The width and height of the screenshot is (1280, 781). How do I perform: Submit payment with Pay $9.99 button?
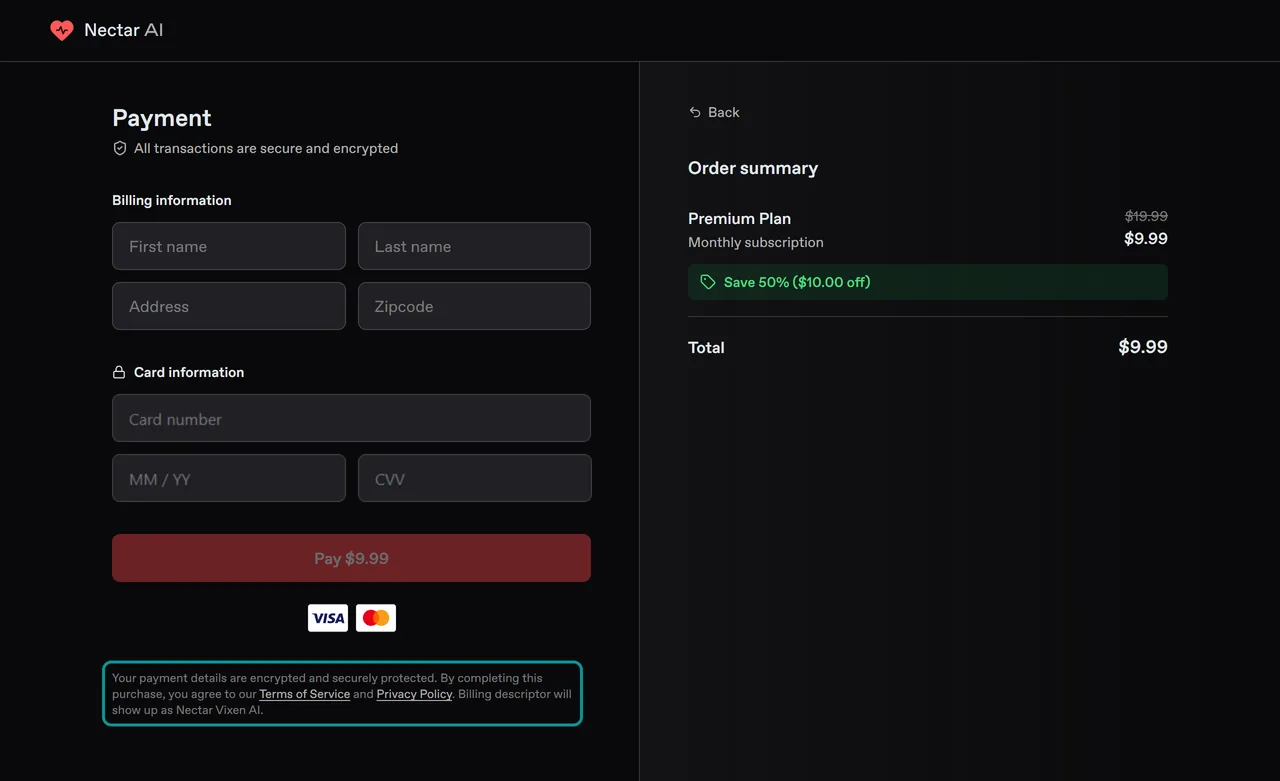point(351,558)
